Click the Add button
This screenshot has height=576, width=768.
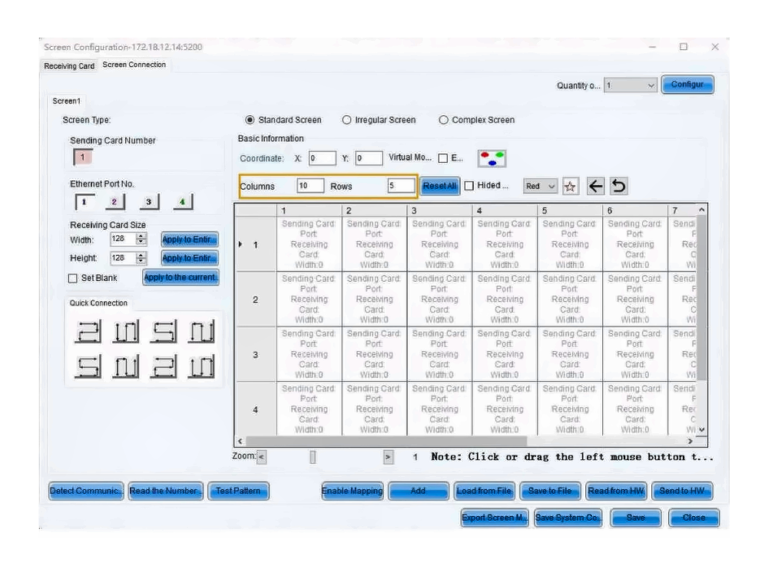(x=418, y=491)
